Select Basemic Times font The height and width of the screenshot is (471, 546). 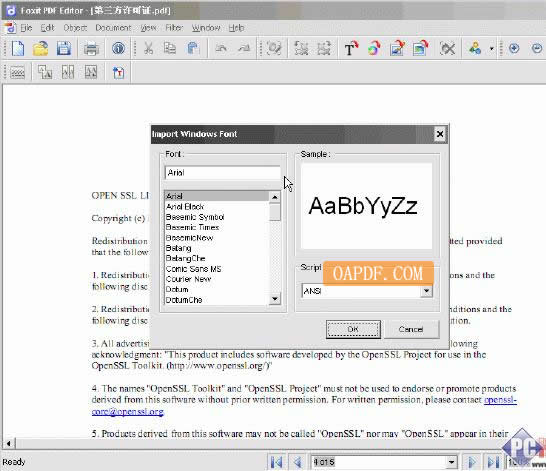click(x=217, y=227)
